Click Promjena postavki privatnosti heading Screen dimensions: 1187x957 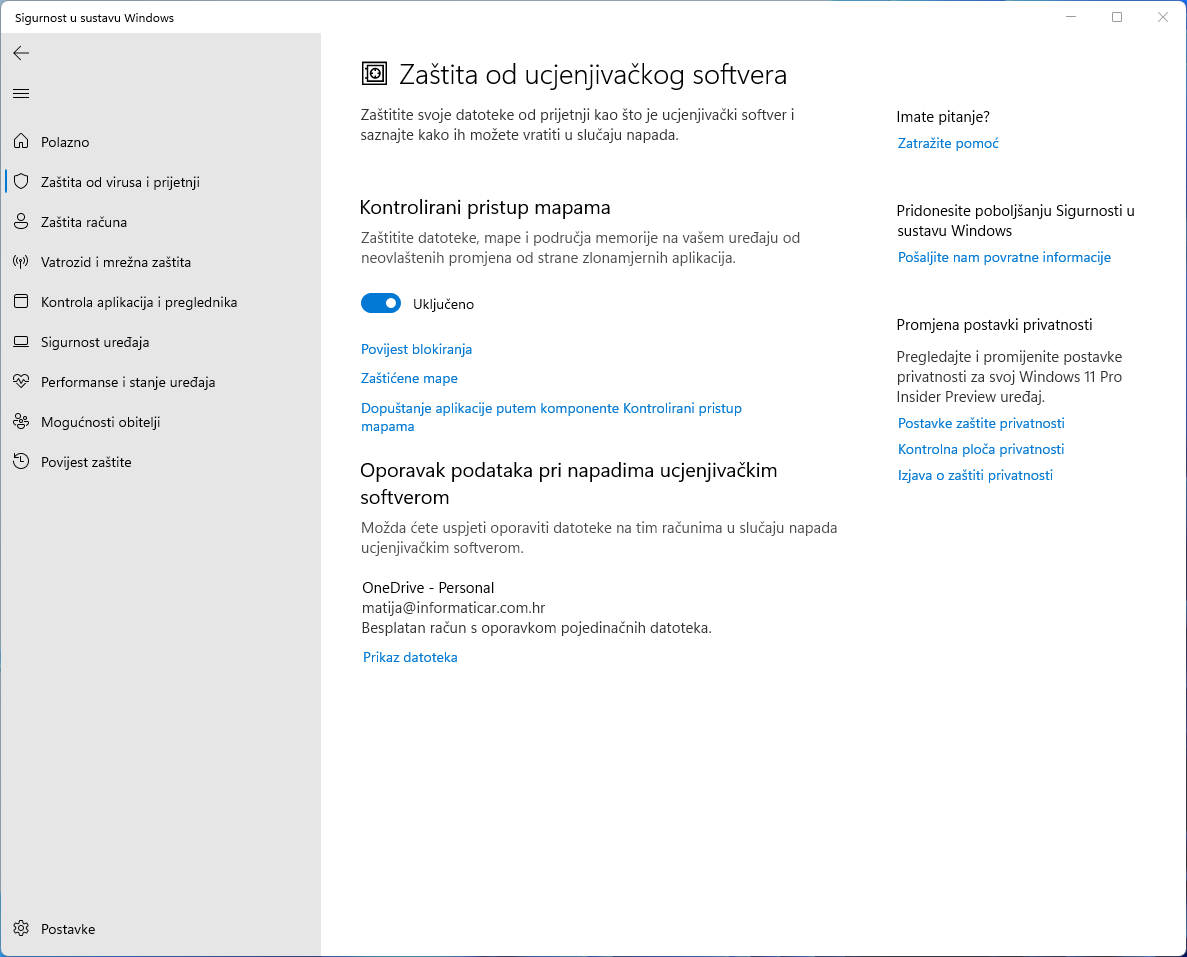pyautogui.click(x=994, y=325)
